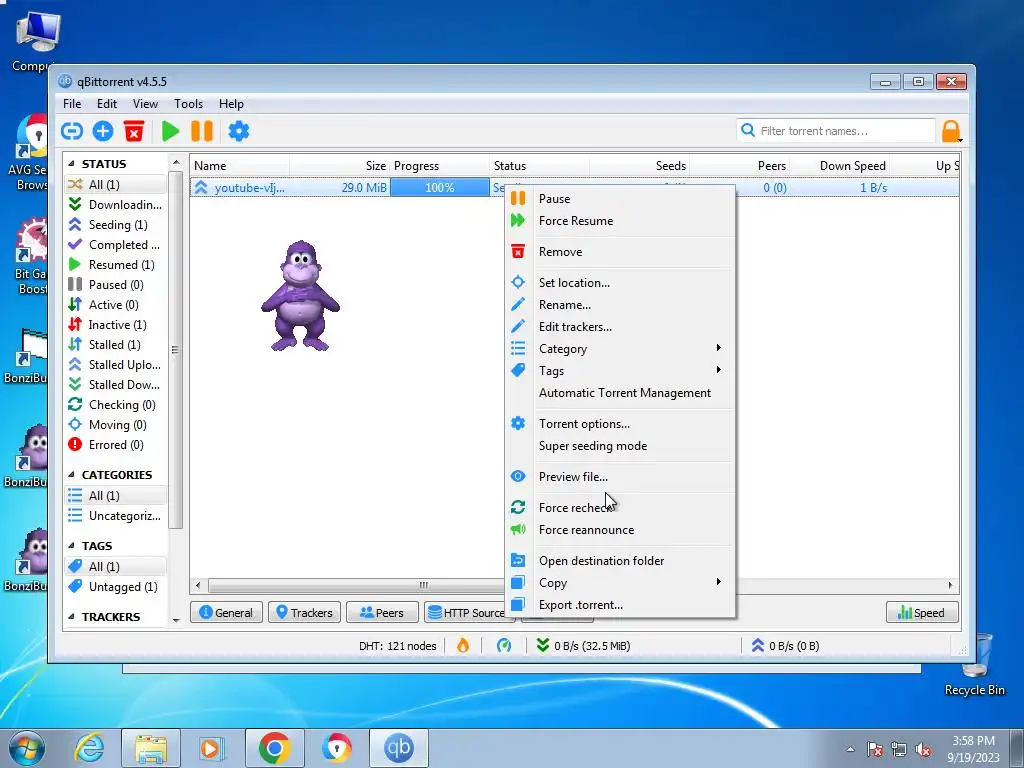Select the Checking (0) status filter

point(116,405)
